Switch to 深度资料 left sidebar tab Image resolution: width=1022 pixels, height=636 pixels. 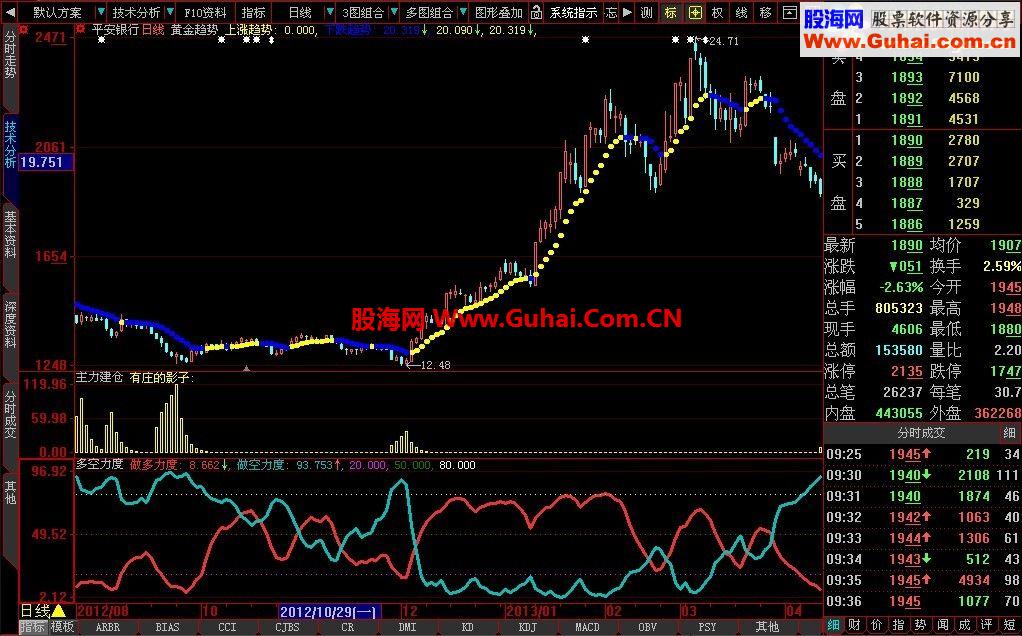(10, 324)
